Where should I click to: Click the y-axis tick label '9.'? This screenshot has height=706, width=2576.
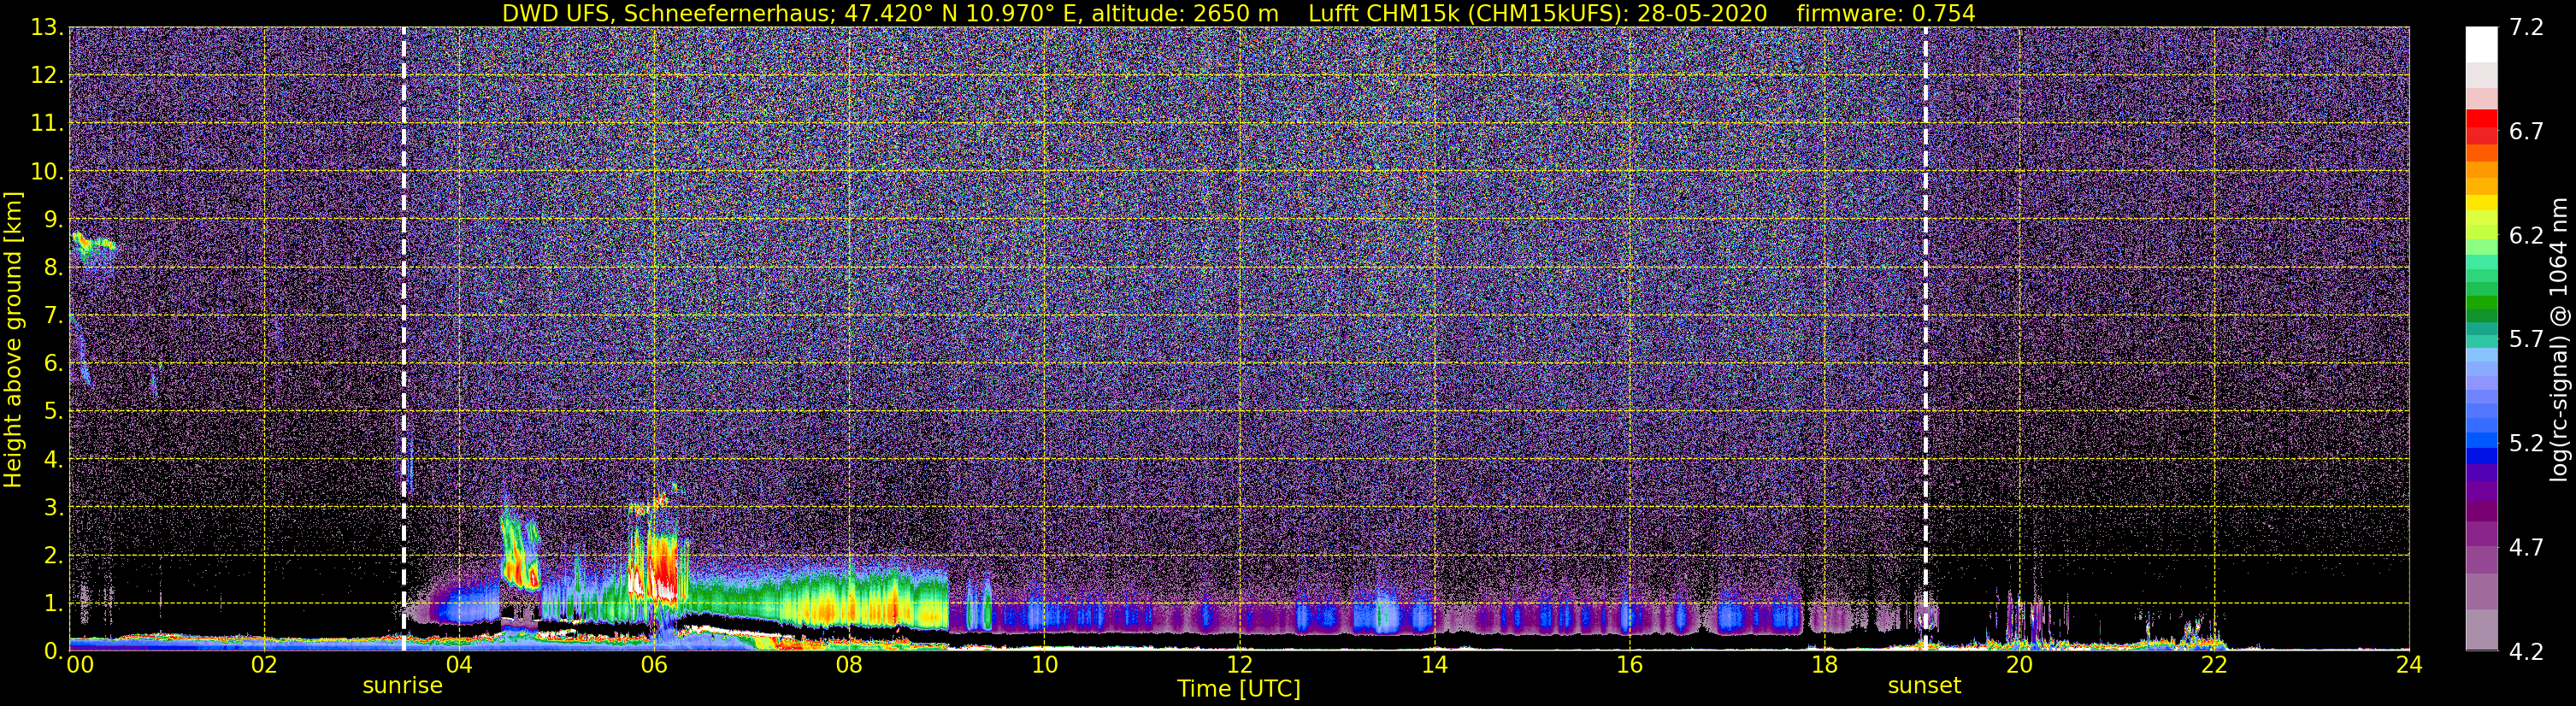pyautogui.click(x=54, y=219)
